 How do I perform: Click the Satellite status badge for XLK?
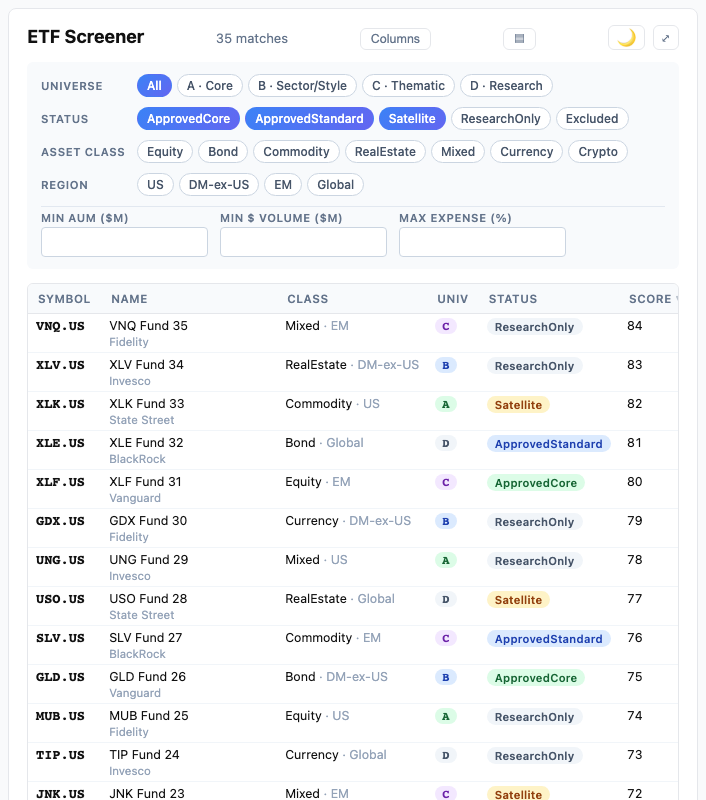tap(518, 405)
